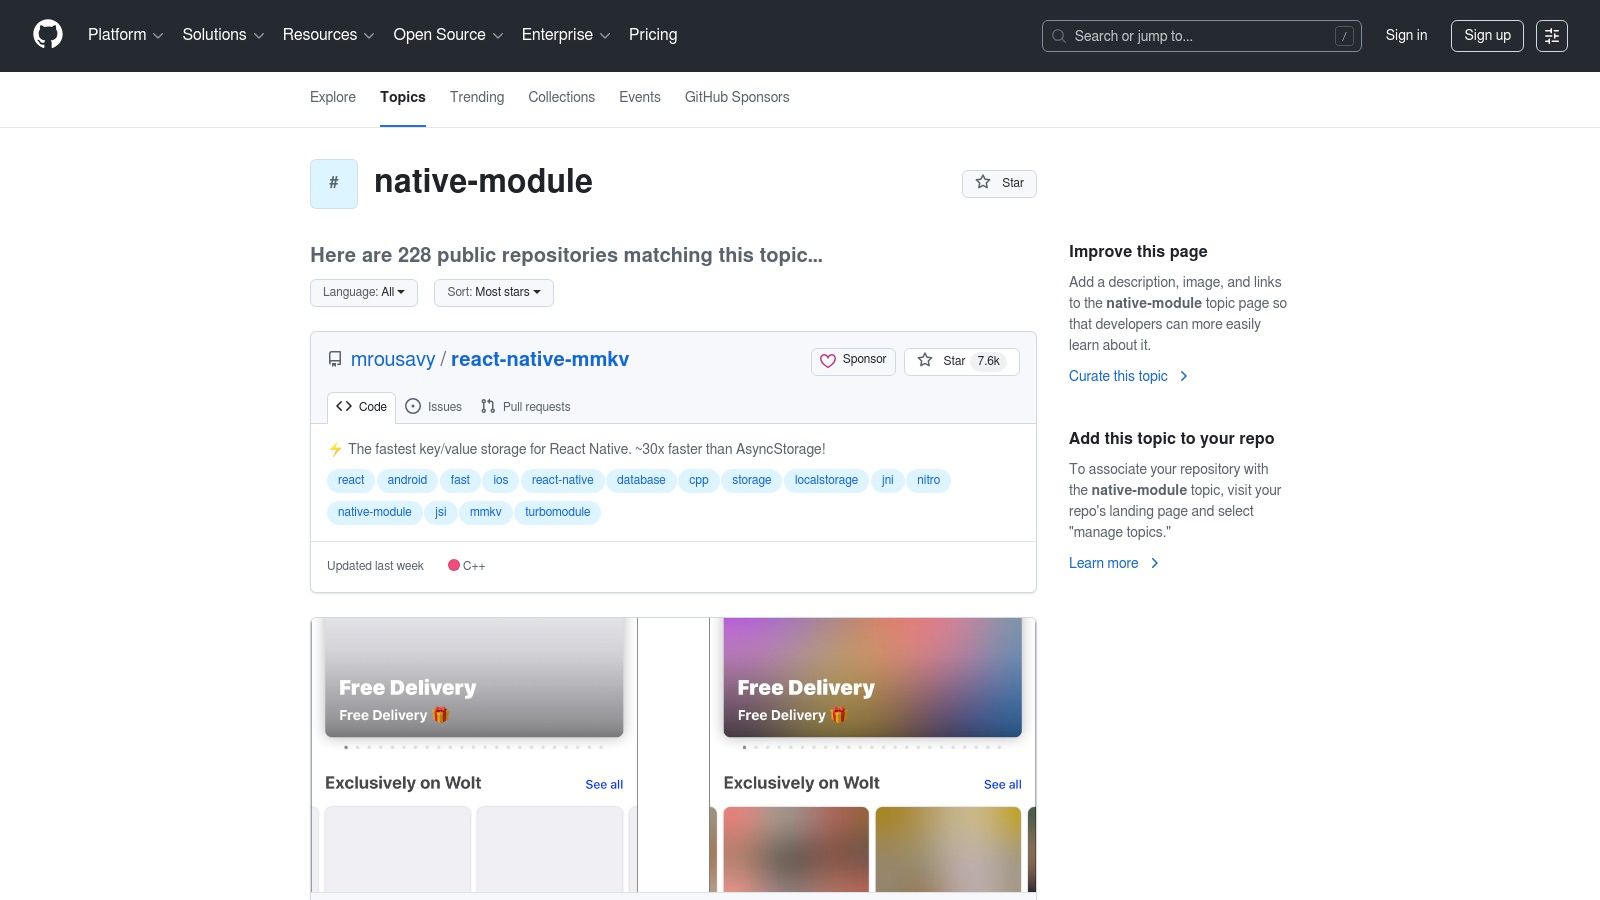The image size is (1600, 900).
Task: Click the repository icon beside mrousavy
Action: pos(335,359)
